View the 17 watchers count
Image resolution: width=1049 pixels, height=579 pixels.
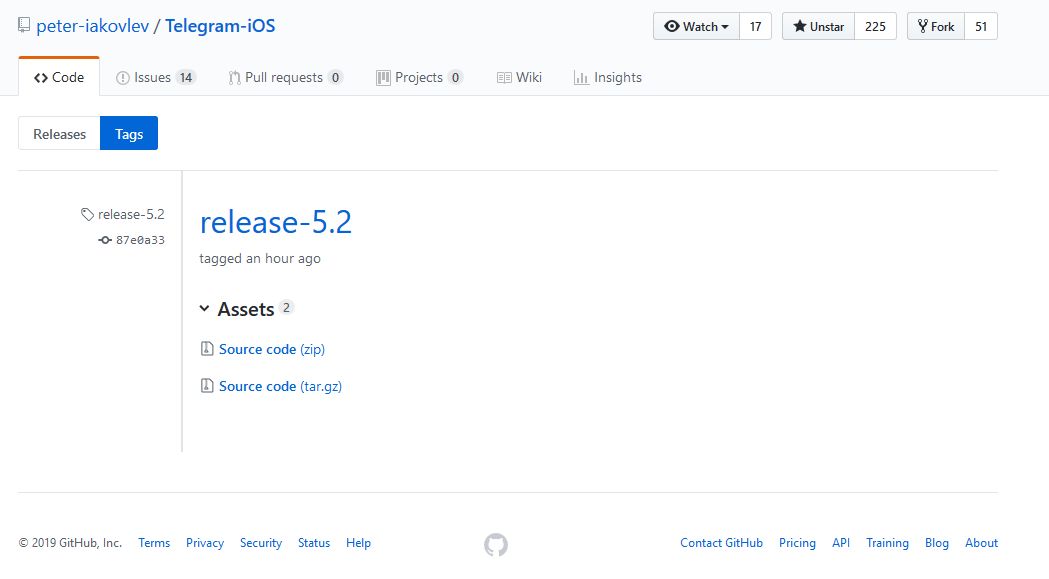[755, 26]
